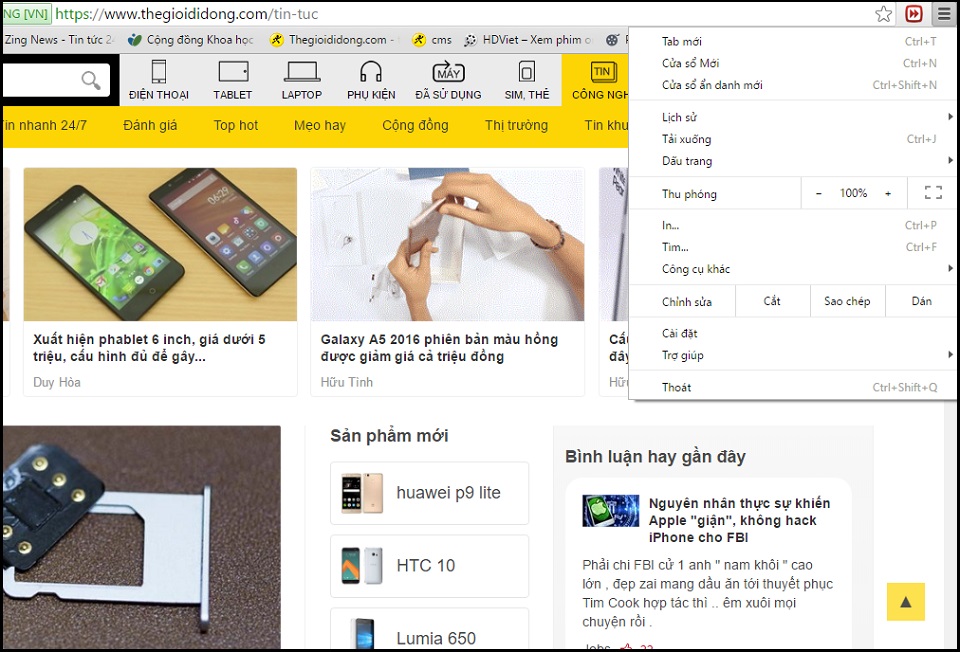Screen dimensions: 960x652
Task: Expand the Công cụ khác submenu
Action: [793, 269]
